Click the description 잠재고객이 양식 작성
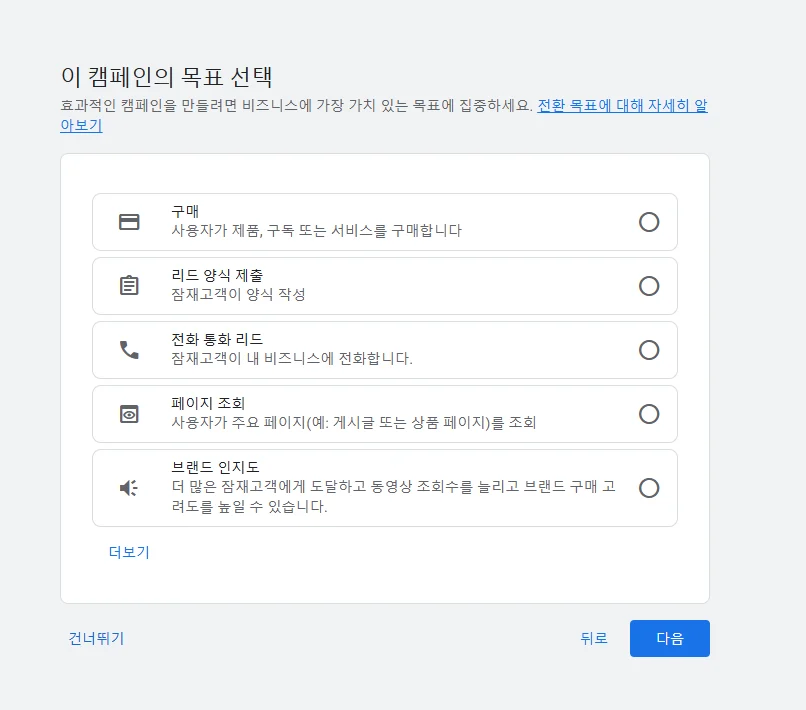 click(x=239, y=294)
